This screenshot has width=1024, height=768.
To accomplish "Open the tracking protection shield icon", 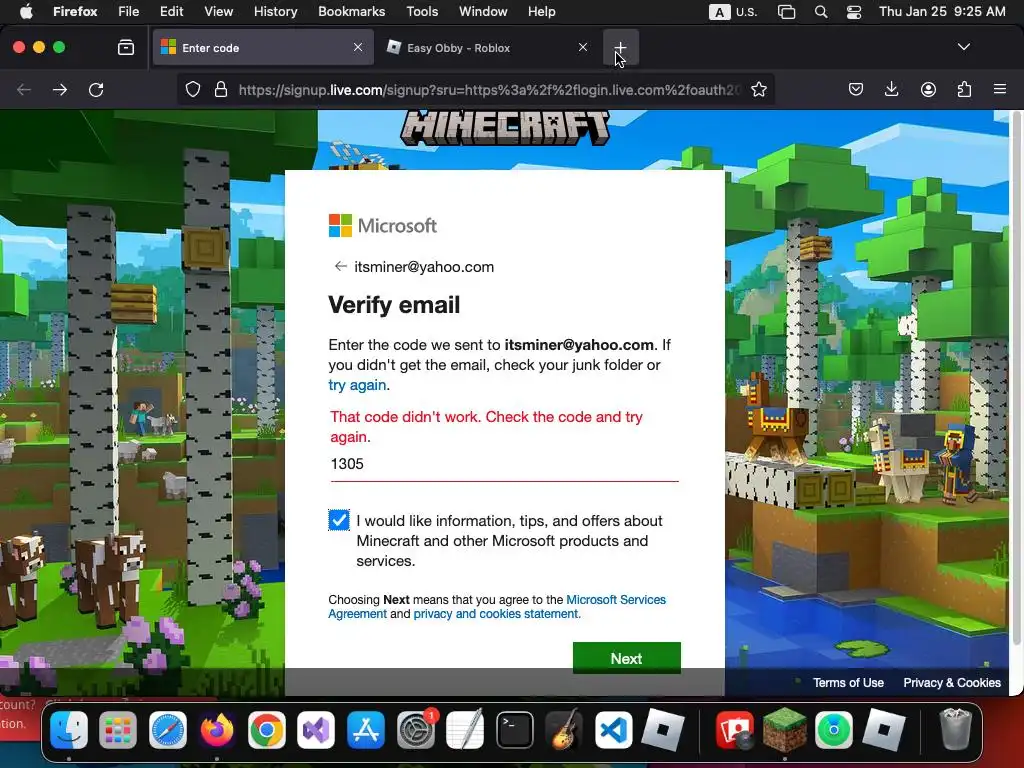I will (x=193, y=89).
